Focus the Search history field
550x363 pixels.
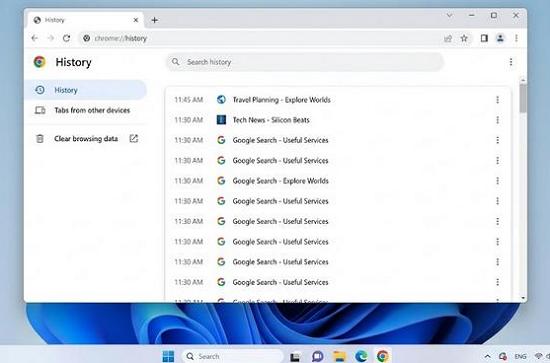(x=305, y=62)
